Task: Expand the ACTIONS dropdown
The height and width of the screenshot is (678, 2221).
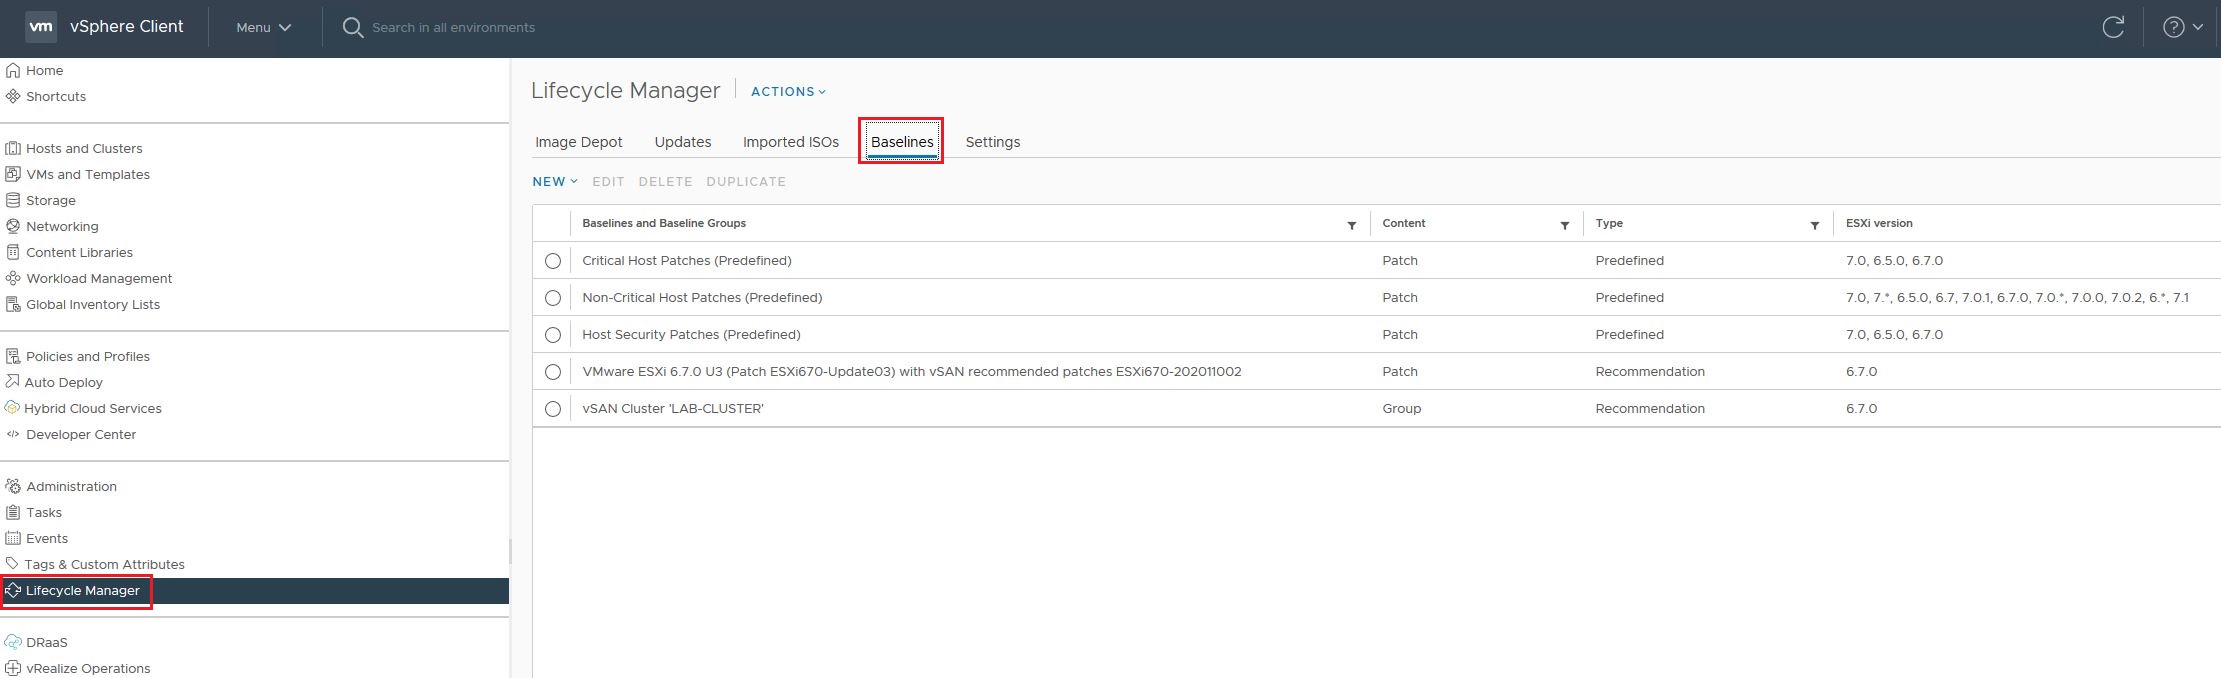Action: coord(788,91)
